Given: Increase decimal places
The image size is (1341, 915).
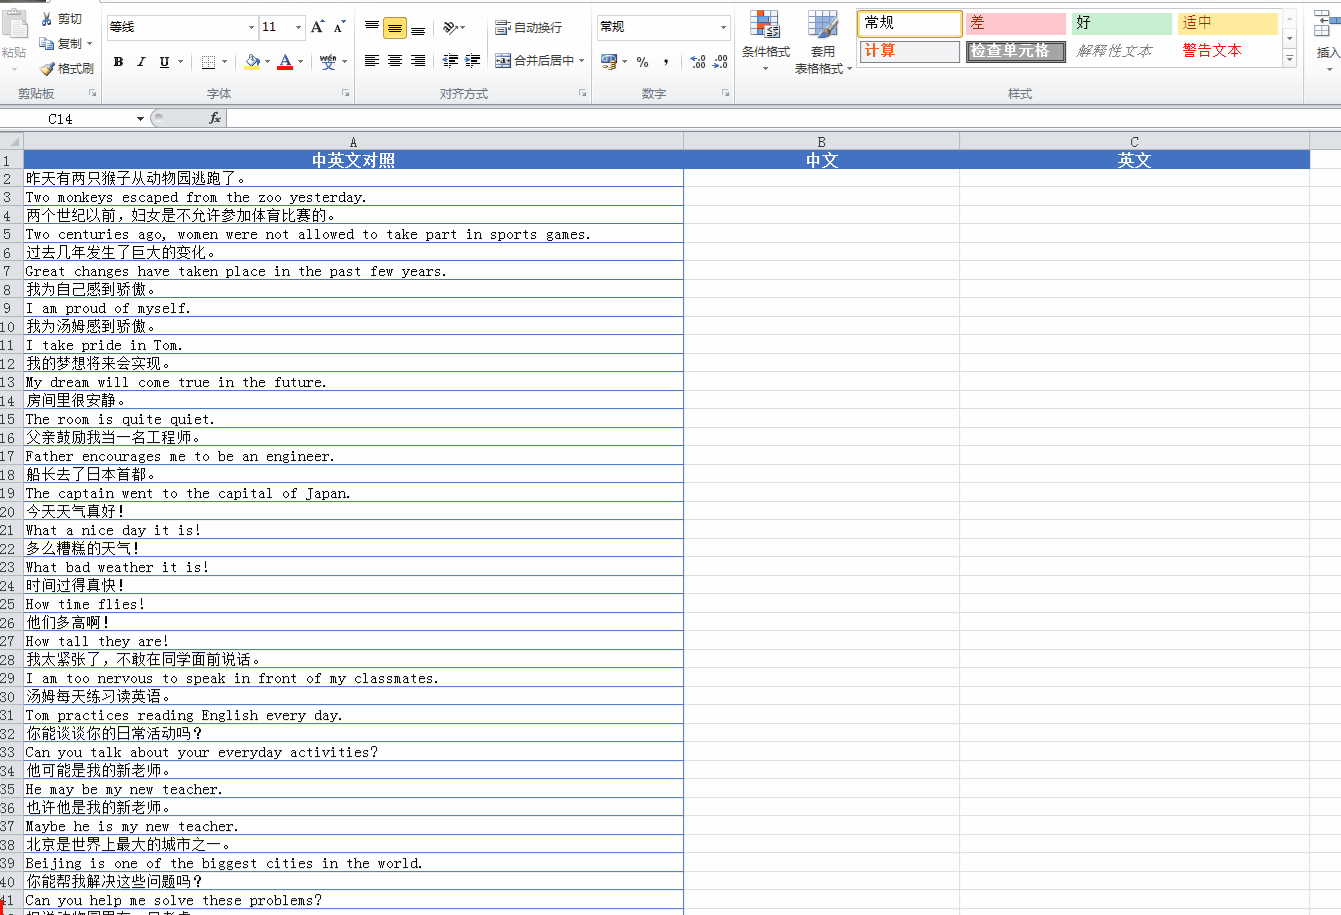Looking at the screenshot, I should pos(698,61).
